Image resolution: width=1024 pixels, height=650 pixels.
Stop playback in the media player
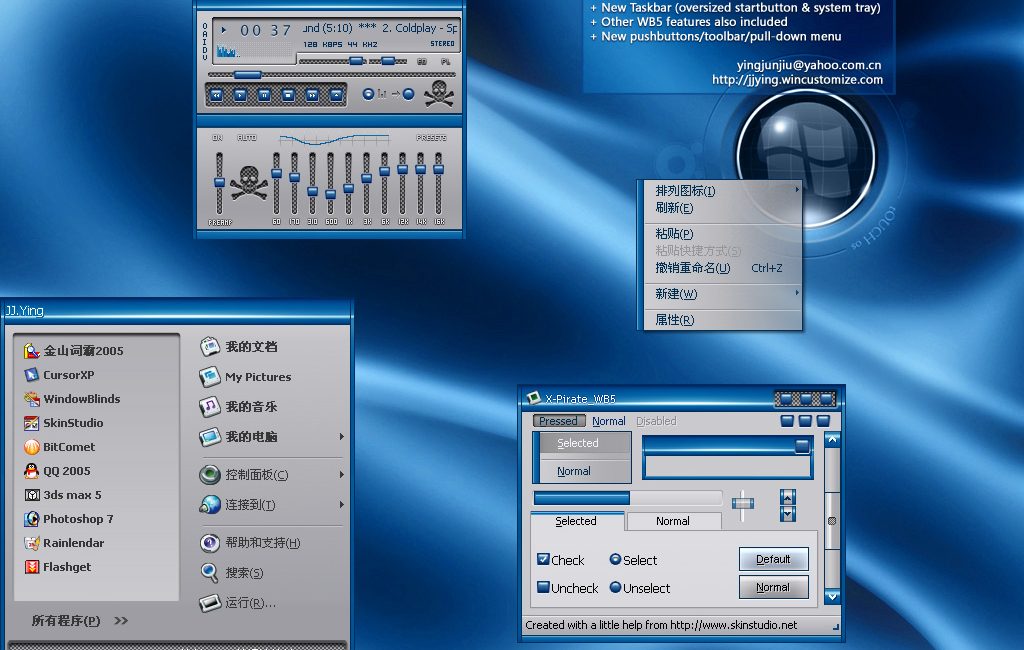pos(288,95)
